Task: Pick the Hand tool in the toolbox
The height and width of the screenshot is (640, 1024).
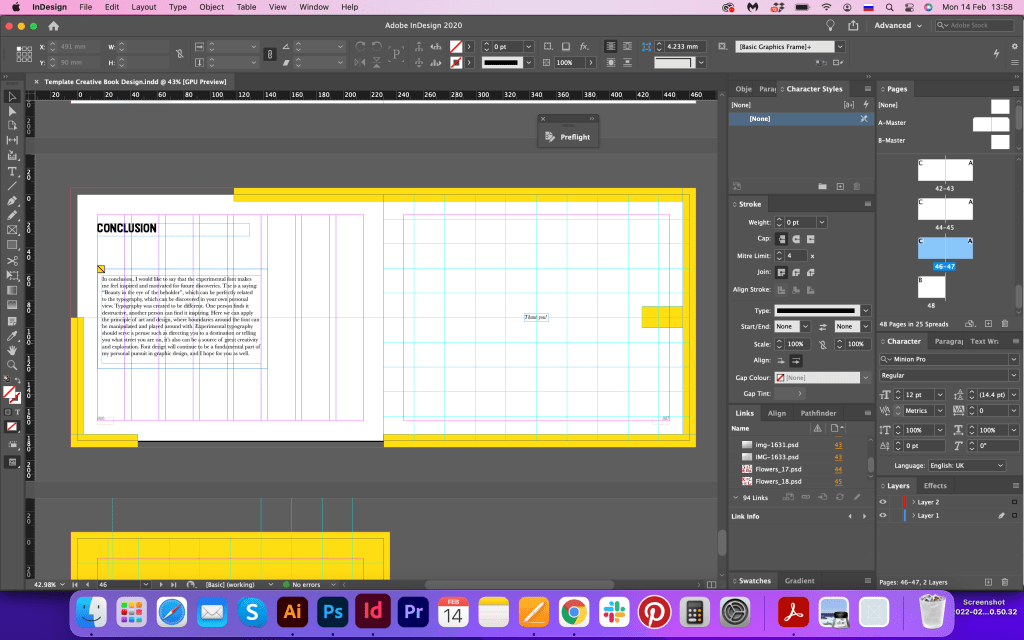Action: pos(12,350)
